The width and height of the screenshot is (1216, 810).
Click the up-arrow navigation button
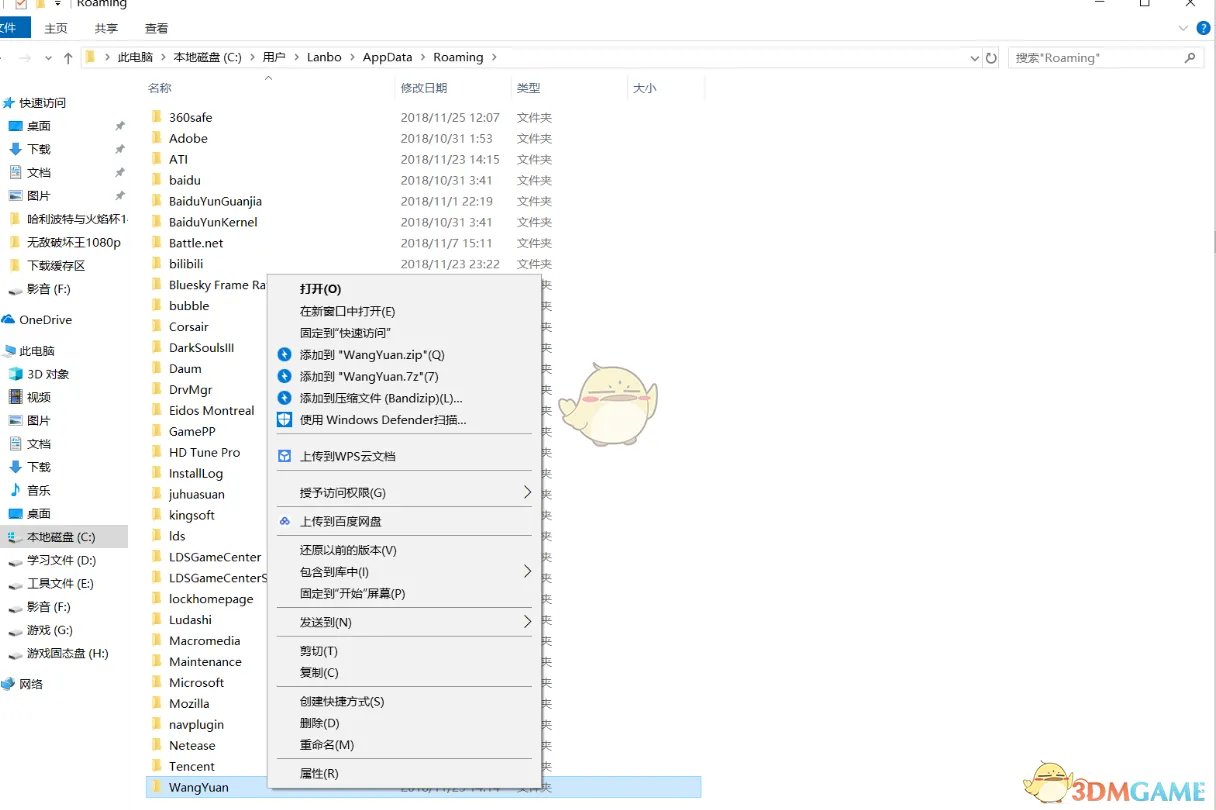coord(68,58)
